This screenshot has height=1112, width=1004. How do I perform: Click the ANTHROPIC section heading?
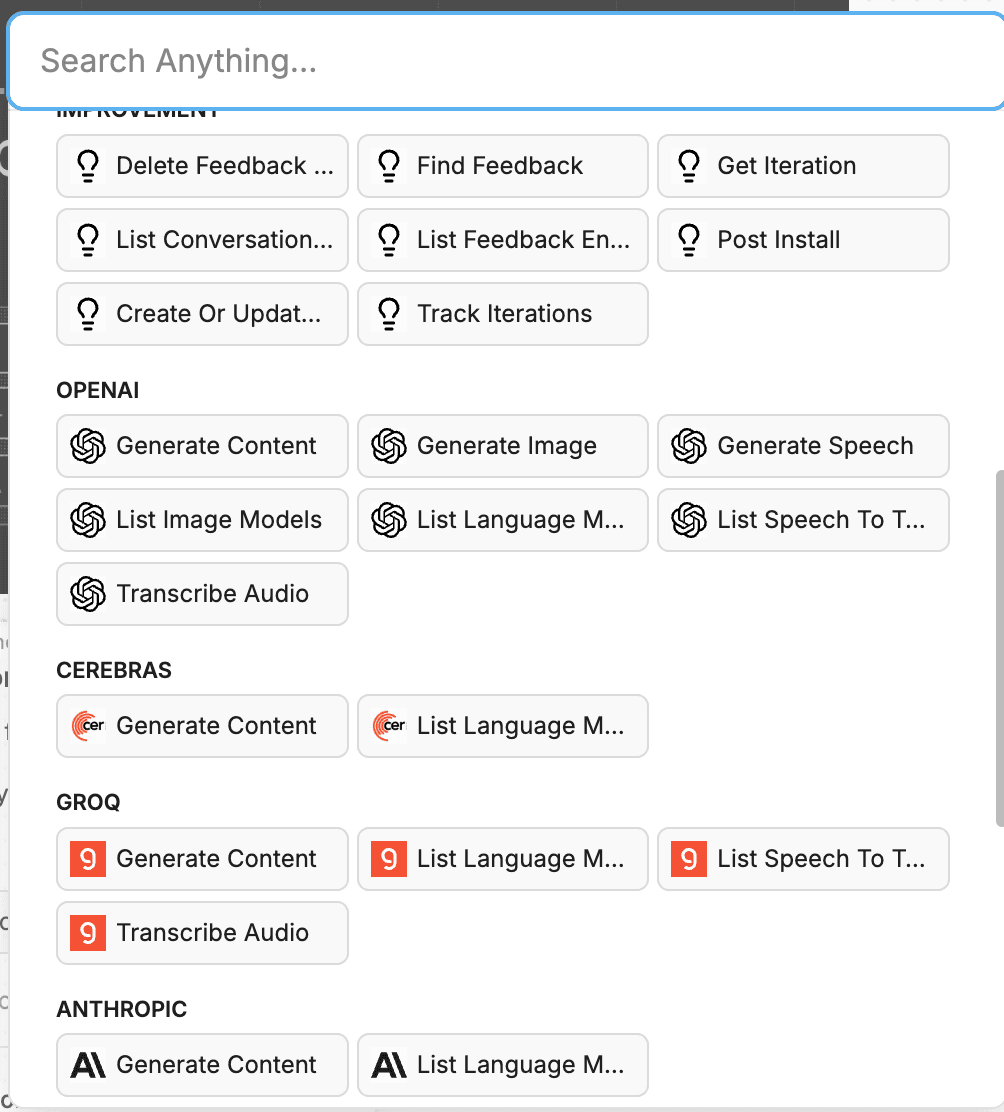click(122, 1009)
